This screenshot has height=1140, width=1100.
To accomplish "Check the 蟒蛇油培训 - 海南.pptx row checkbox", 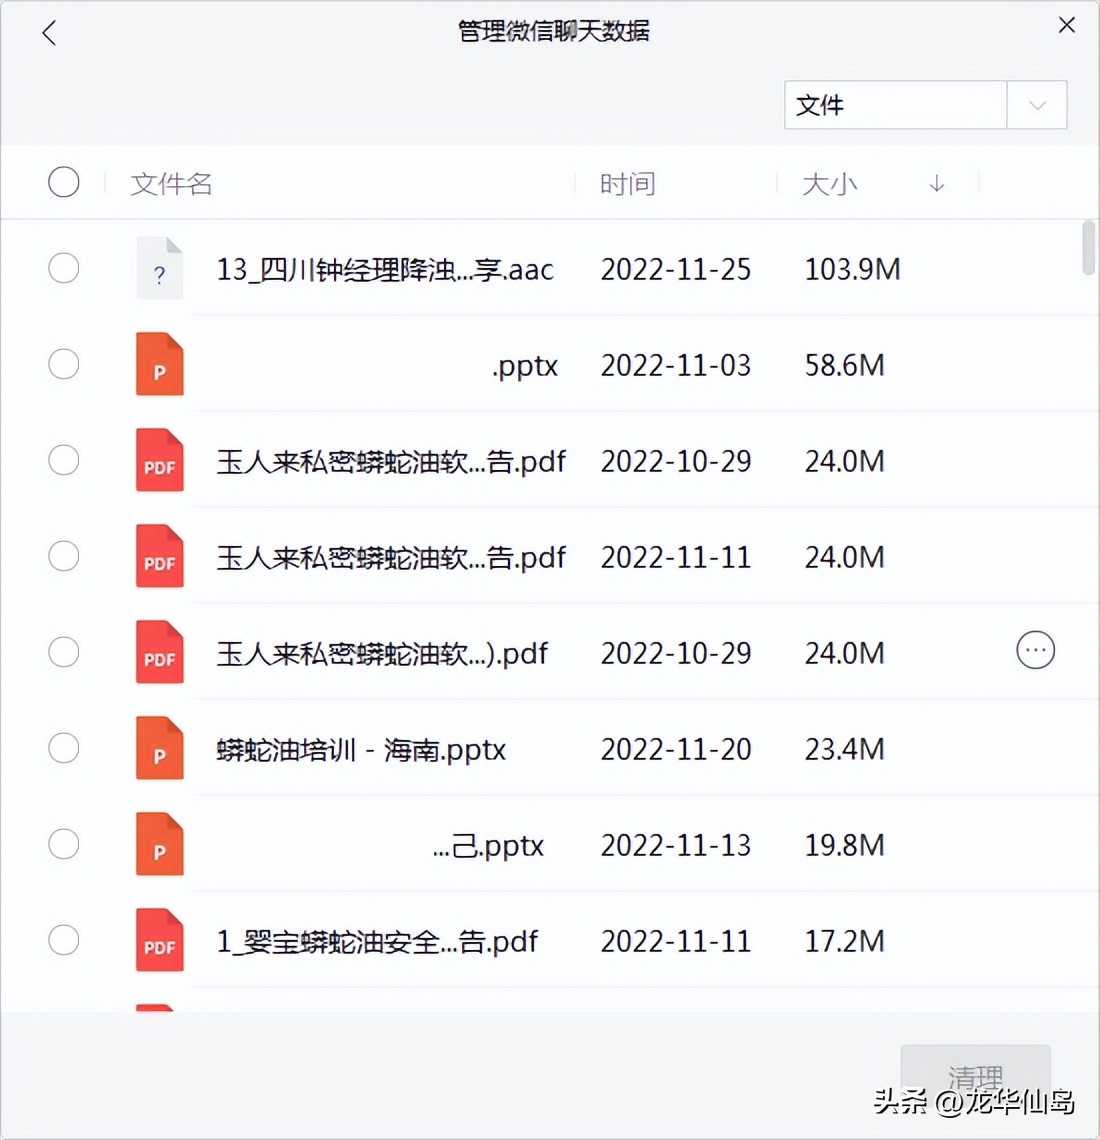I will (x=64, y=748).
